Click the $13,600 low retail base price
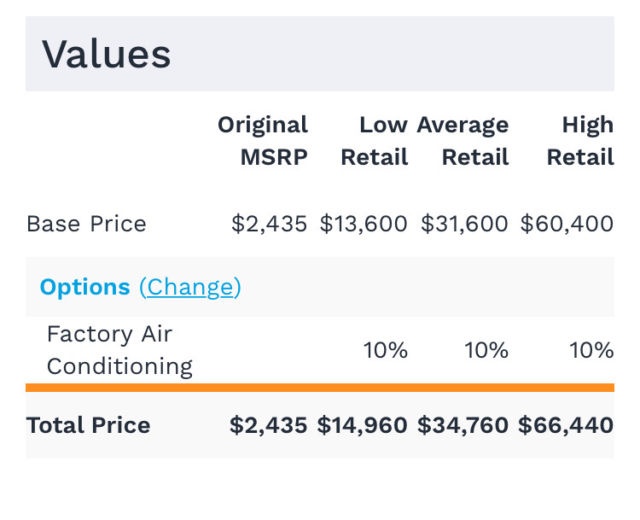 (363, 224)
